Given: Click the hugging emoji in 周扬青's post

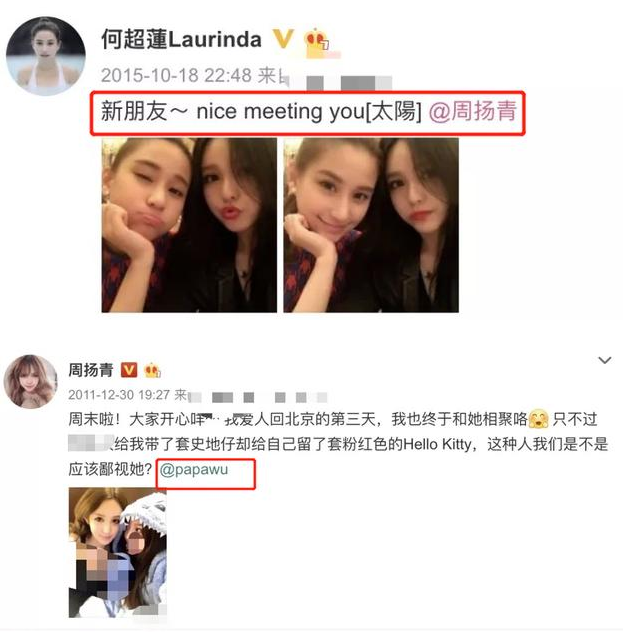Looking at the screenshot, I should pyautogui.click(x=538, y=419).
